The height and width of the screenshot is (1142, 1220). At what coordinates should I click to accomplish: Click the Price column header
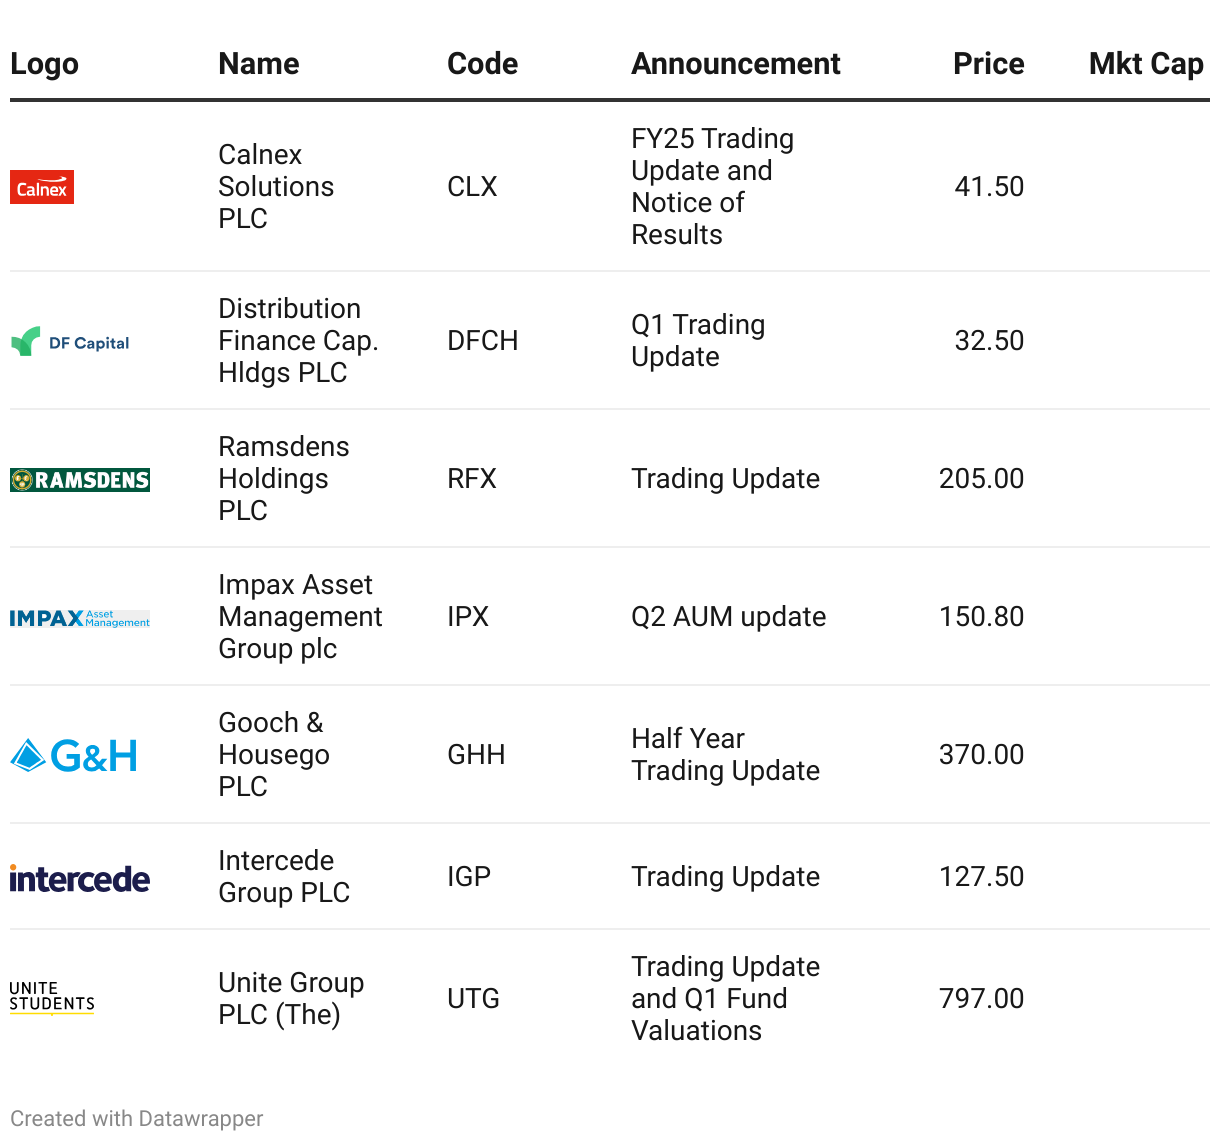pyautogui.click(x=989, y=64)
